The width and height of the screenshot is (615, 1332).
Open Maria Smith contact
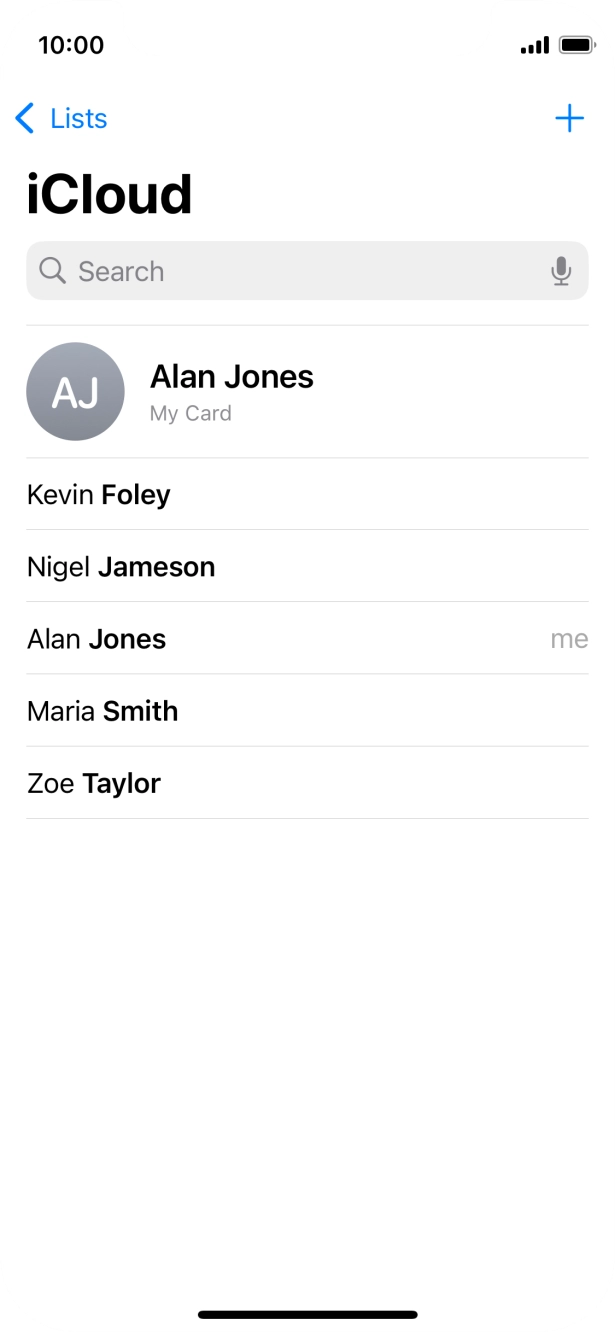pos(102,711)
